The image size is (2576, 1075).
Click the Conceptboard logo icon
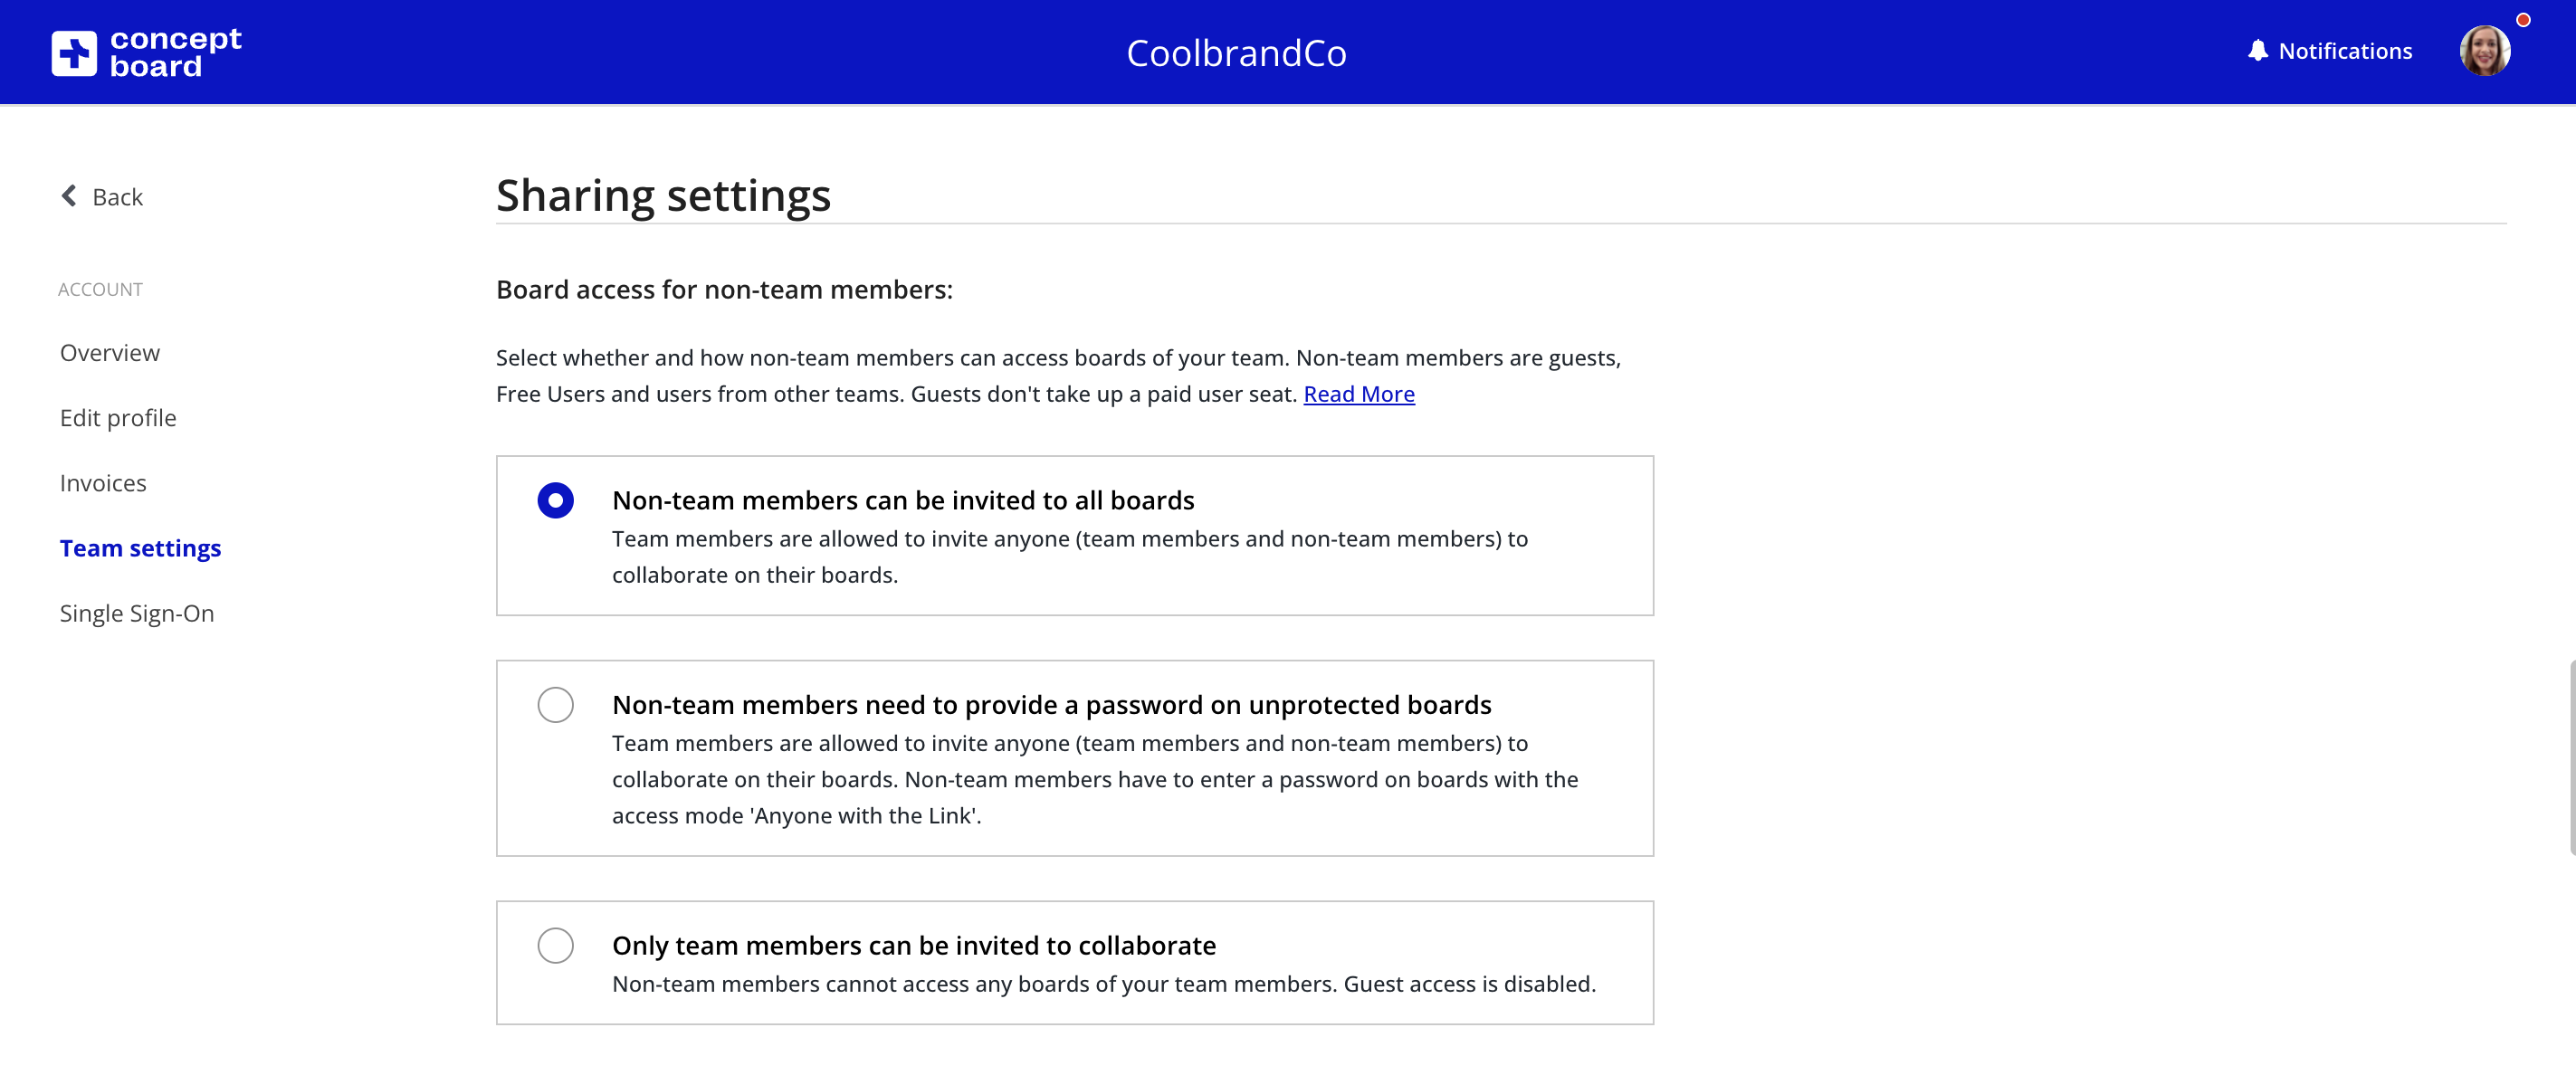click(74, 52)
